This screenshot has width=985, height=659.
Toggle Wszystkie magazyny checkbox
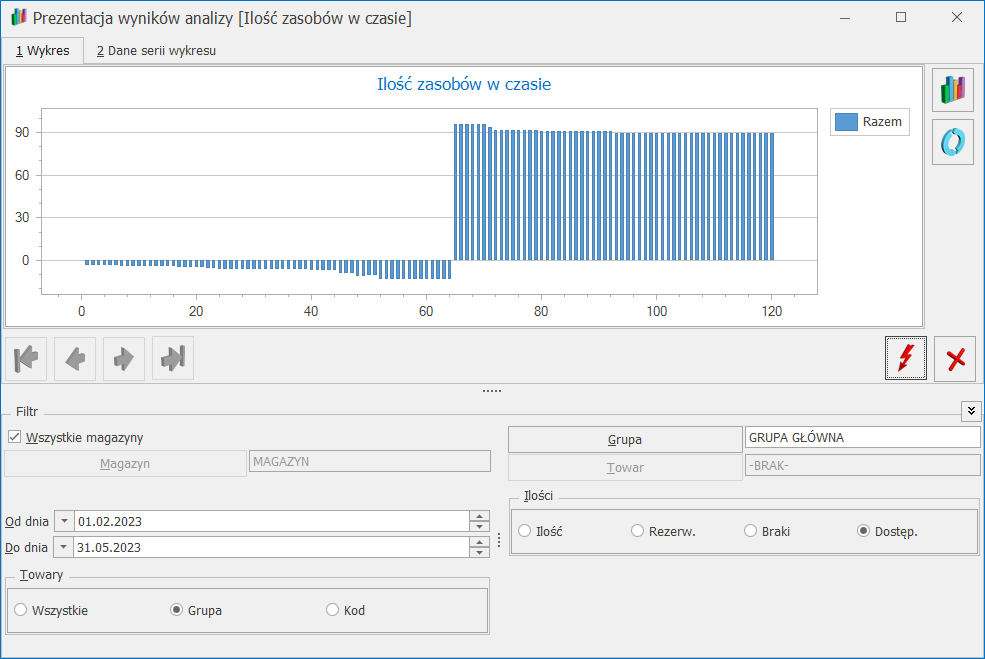coord(14,437)
